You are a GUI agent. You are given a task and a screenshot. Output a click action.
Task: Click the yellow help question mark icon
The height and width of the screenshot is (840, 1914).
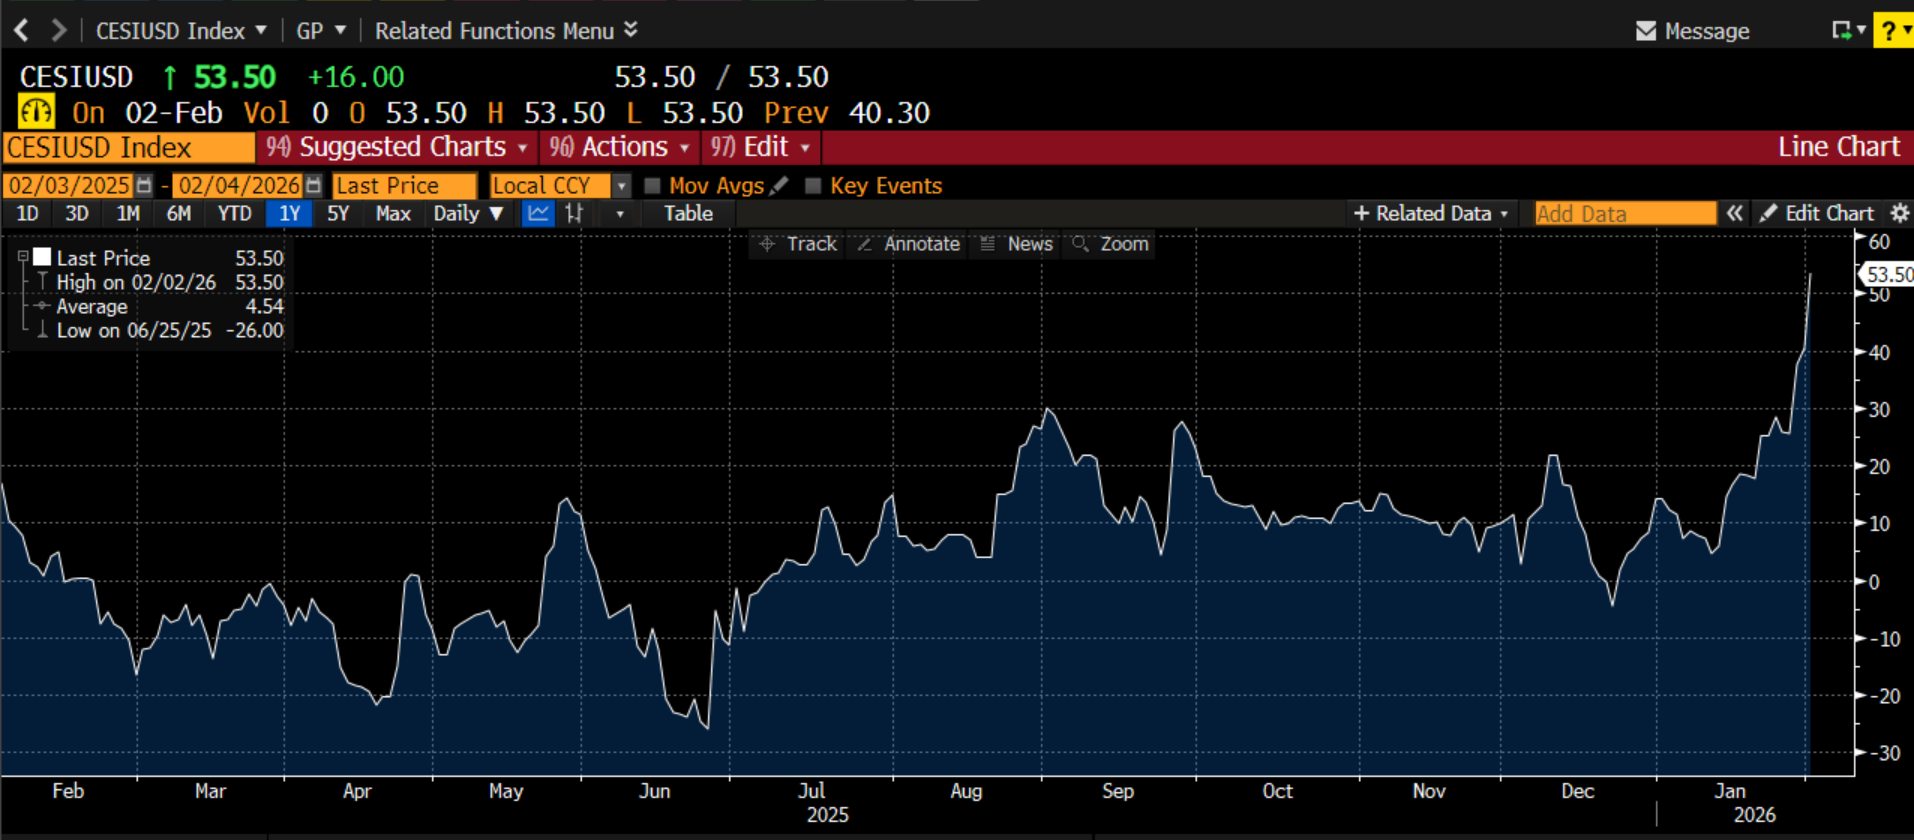click(x=1889, y=31)
